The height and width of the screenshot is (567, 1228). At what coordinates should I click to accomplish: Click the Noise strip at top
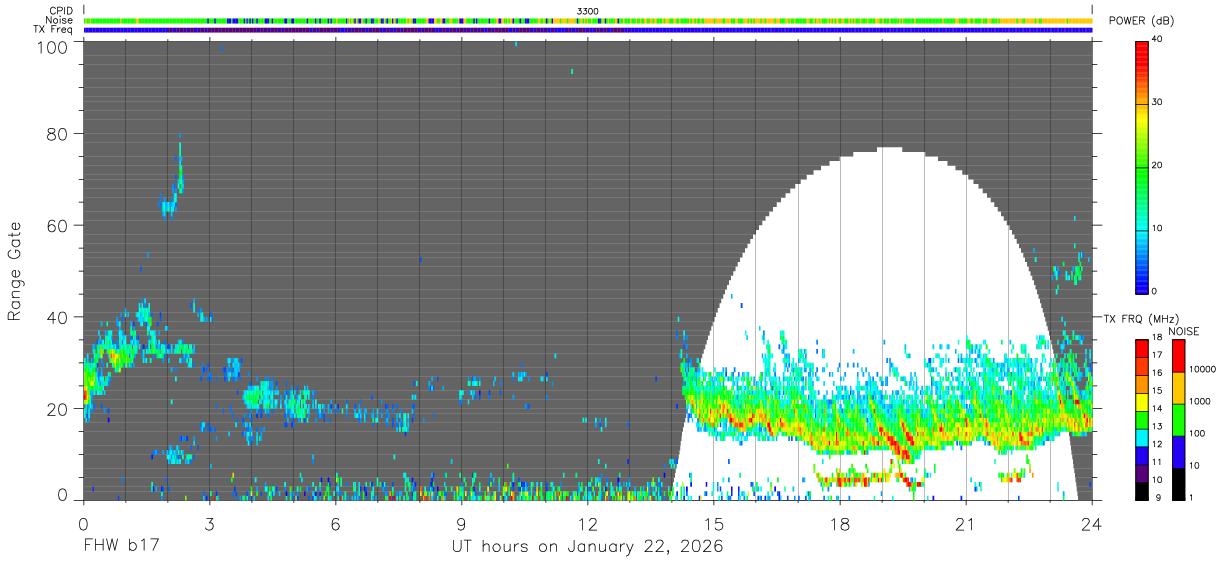tap(588, 20)
